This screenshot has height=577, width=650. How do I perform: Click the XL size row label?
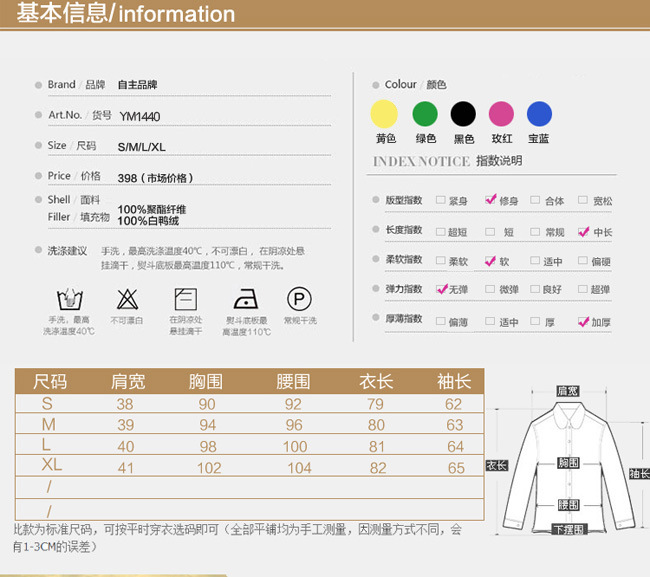[x=51, y=466]
